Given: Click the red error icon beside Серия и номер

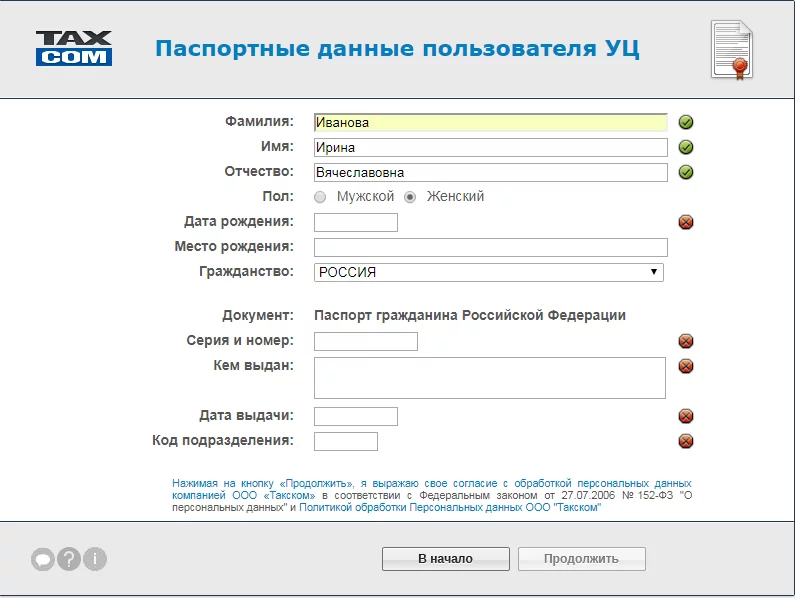Looking at the screenshot, I should (686, 342).
